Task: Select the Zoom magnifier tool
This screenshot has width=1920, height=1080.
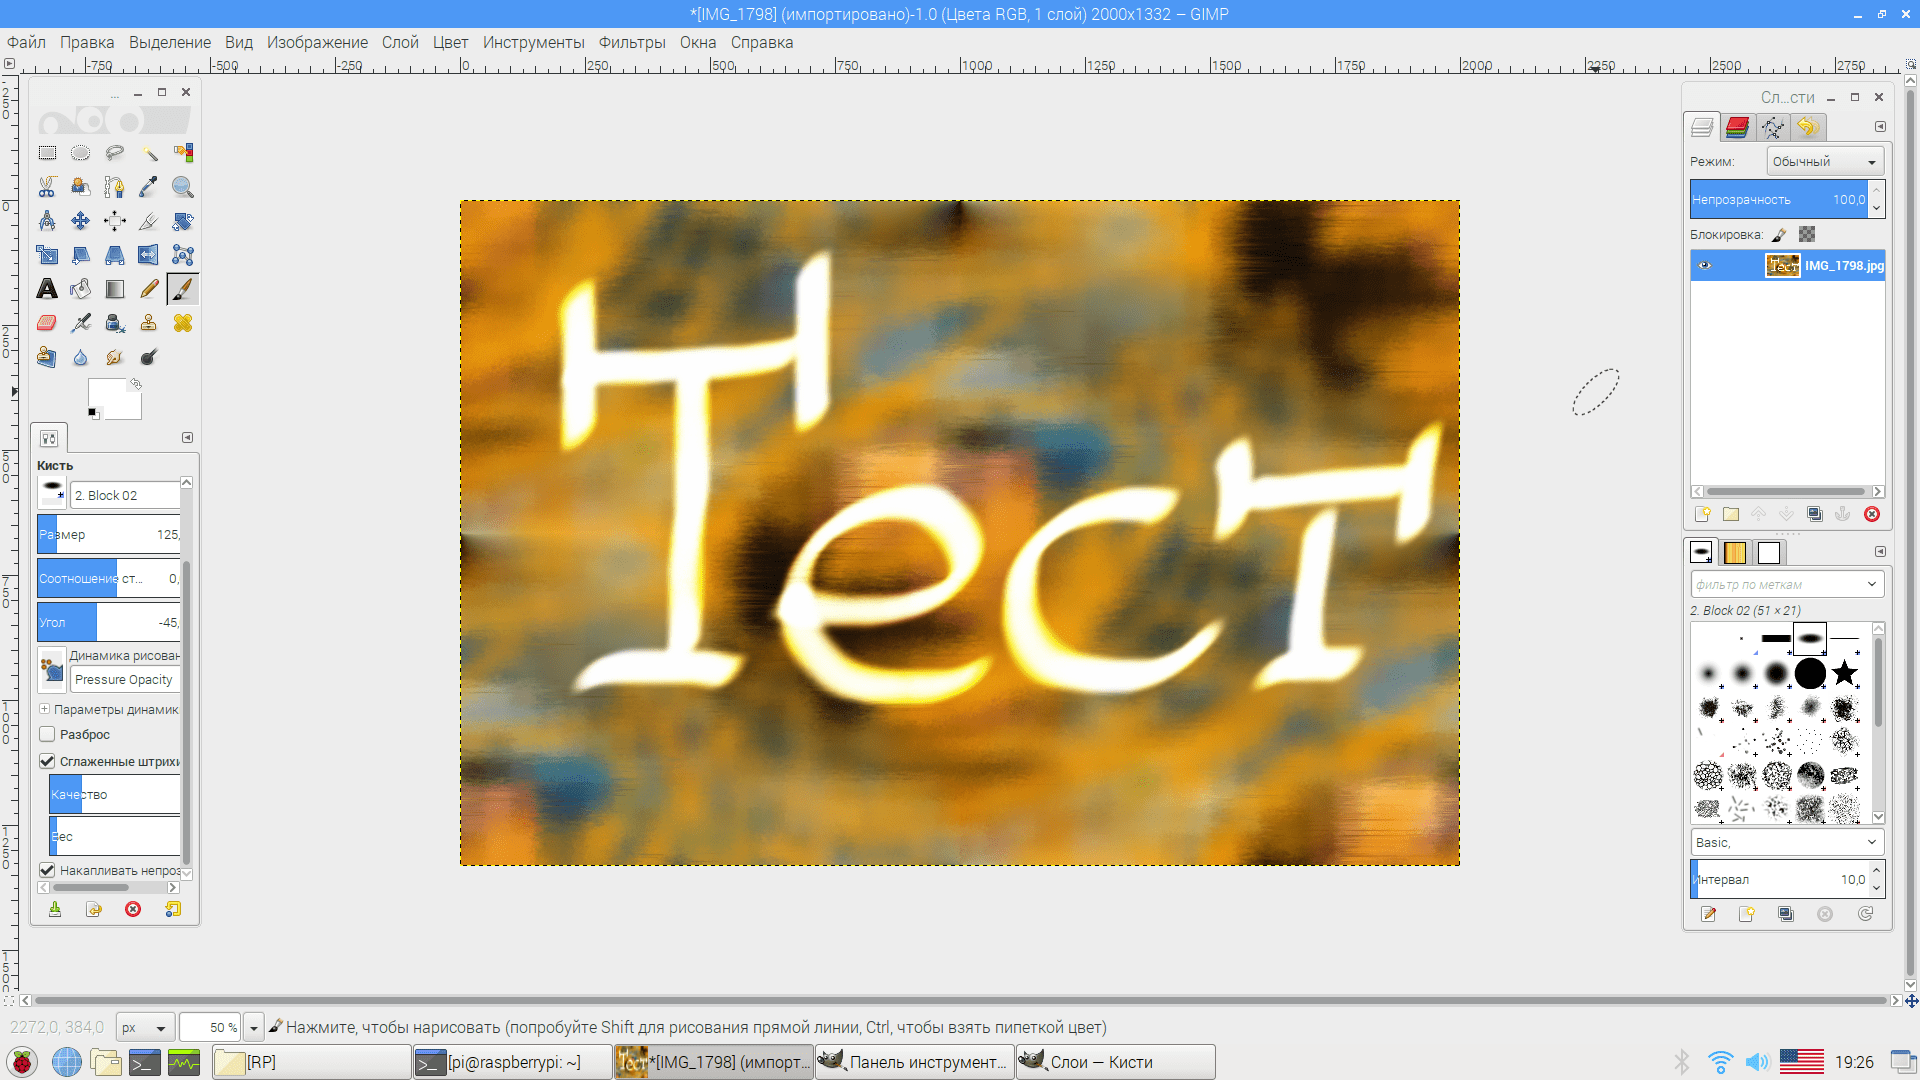Action: pos(182,187)
